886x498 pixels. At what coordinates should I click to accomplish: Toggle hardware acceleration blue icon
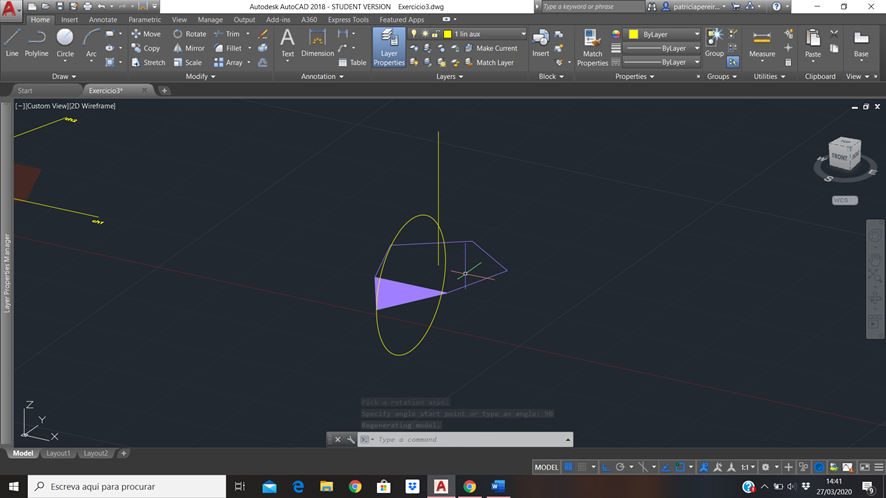click(819, 467)
